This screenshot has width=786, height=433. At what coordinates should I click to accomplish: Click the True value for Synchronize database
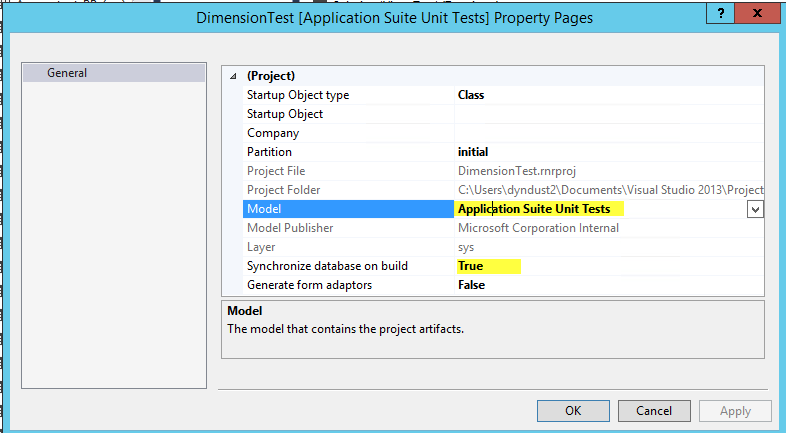(x=471, y=266)
